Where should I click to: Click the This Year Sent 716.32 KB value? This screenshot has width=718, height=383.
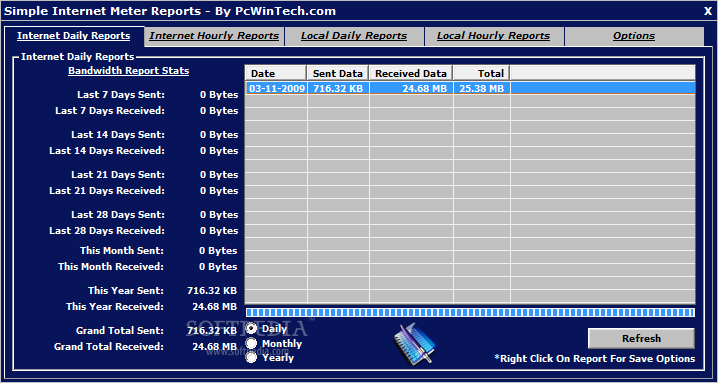coord(212,290)
